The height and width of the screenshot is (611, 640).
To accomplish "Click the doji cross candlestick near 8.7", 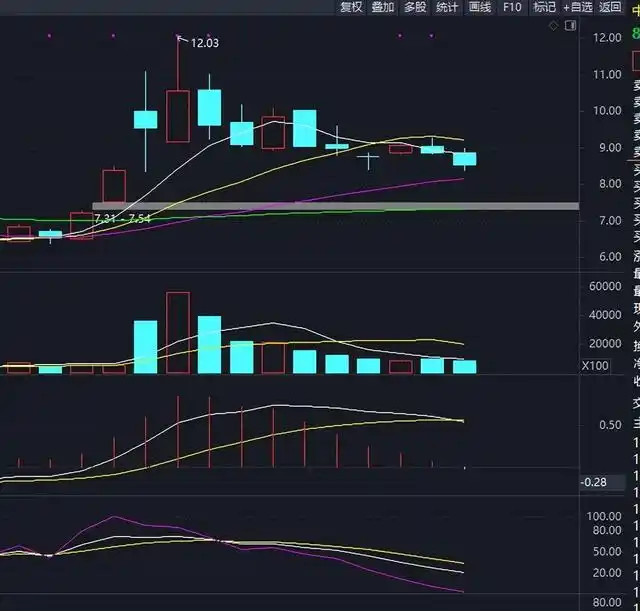I will pyautogui.click(x=369, y=157).
